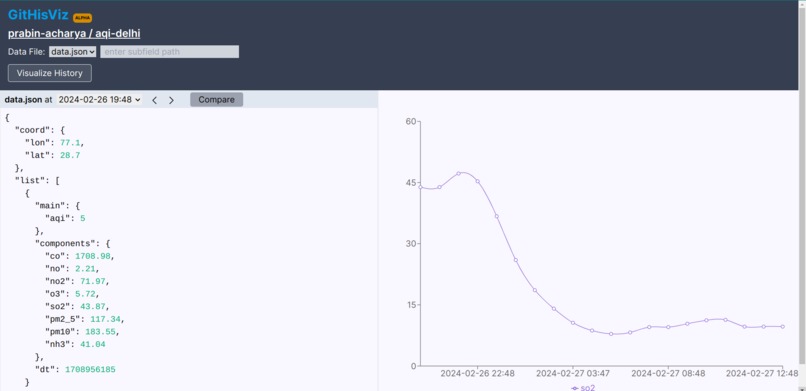The height and width of the screenshot is (391, 806).
Task: Click the data.json filename in viewer header
Action: (x=23, y=100)
